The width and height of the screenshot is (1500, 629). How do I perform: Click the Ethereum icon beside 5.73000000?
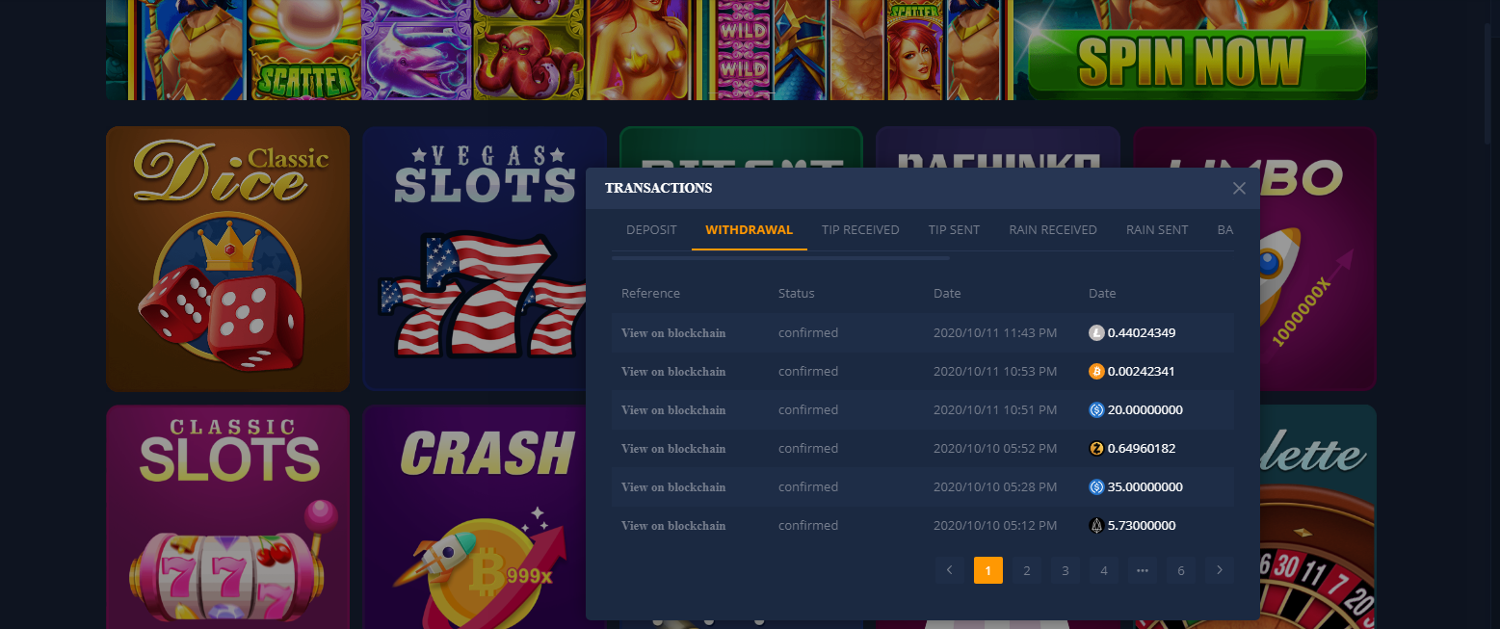point(1096,525)
